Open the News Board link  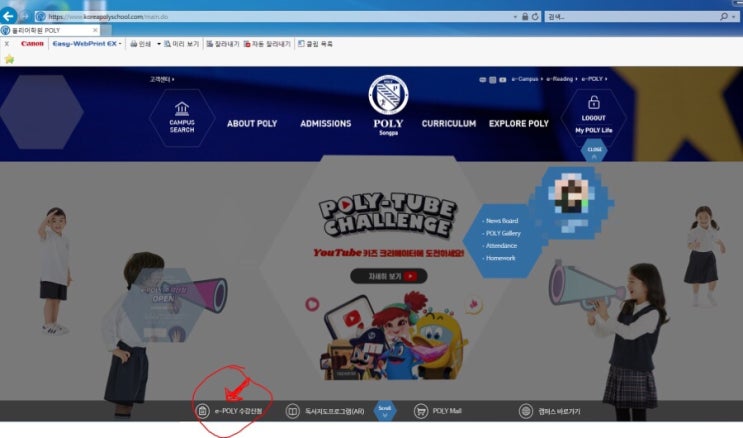click(x=501, y=220)
